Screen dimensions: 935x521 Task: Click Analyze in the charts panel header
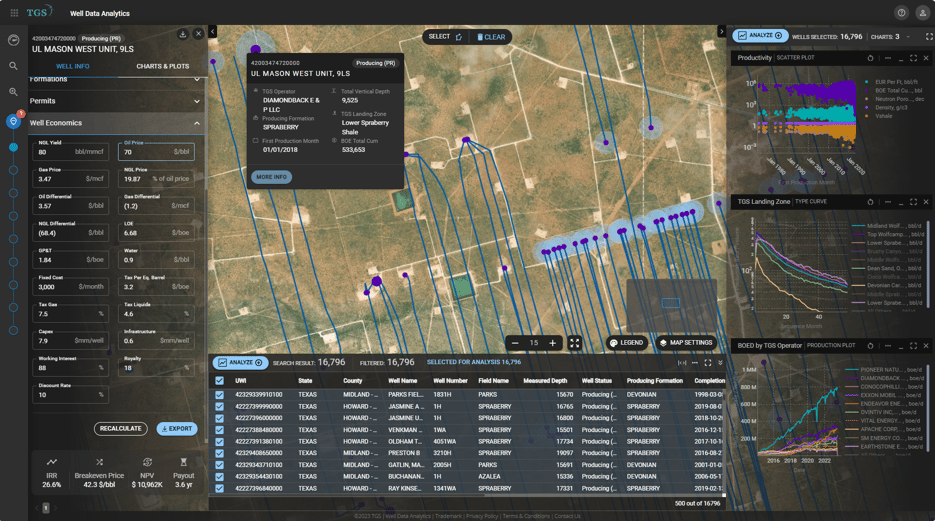click(x=760, y=36)
